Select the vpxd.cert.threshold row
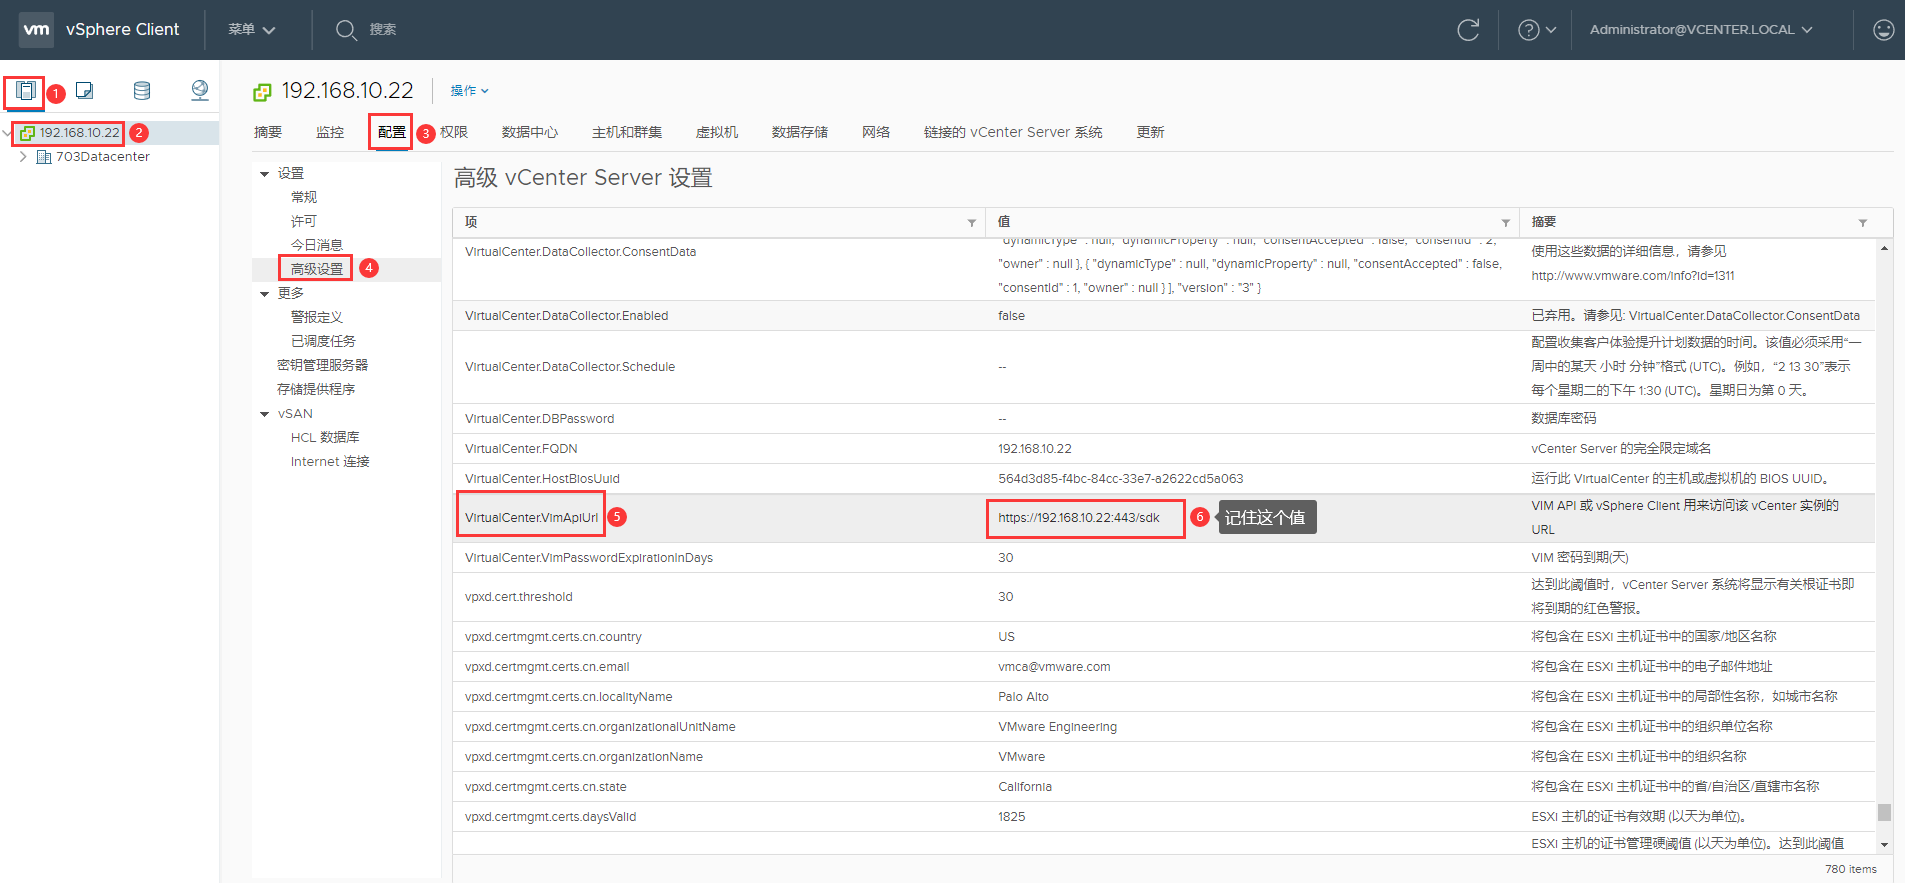1905x883 pixels. 1164,597
